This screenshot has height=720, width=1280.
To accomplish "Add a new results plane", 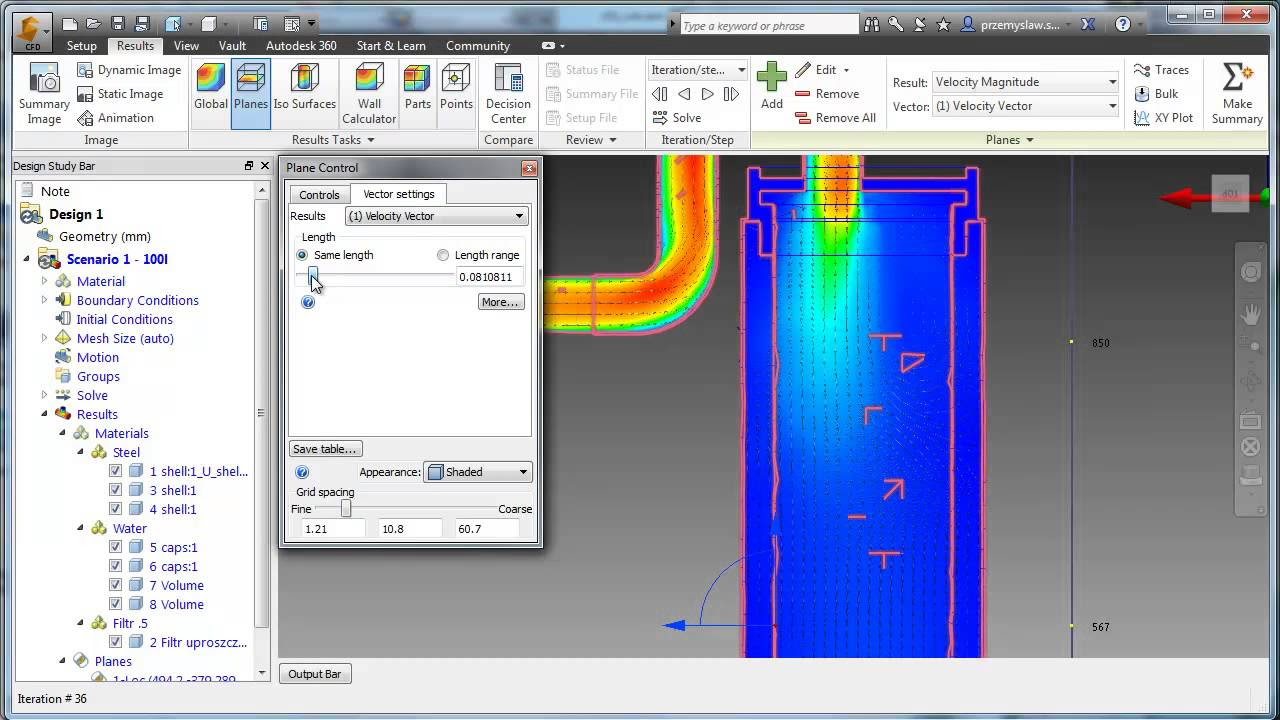I will pyautogui.click(x=771, y=86).
